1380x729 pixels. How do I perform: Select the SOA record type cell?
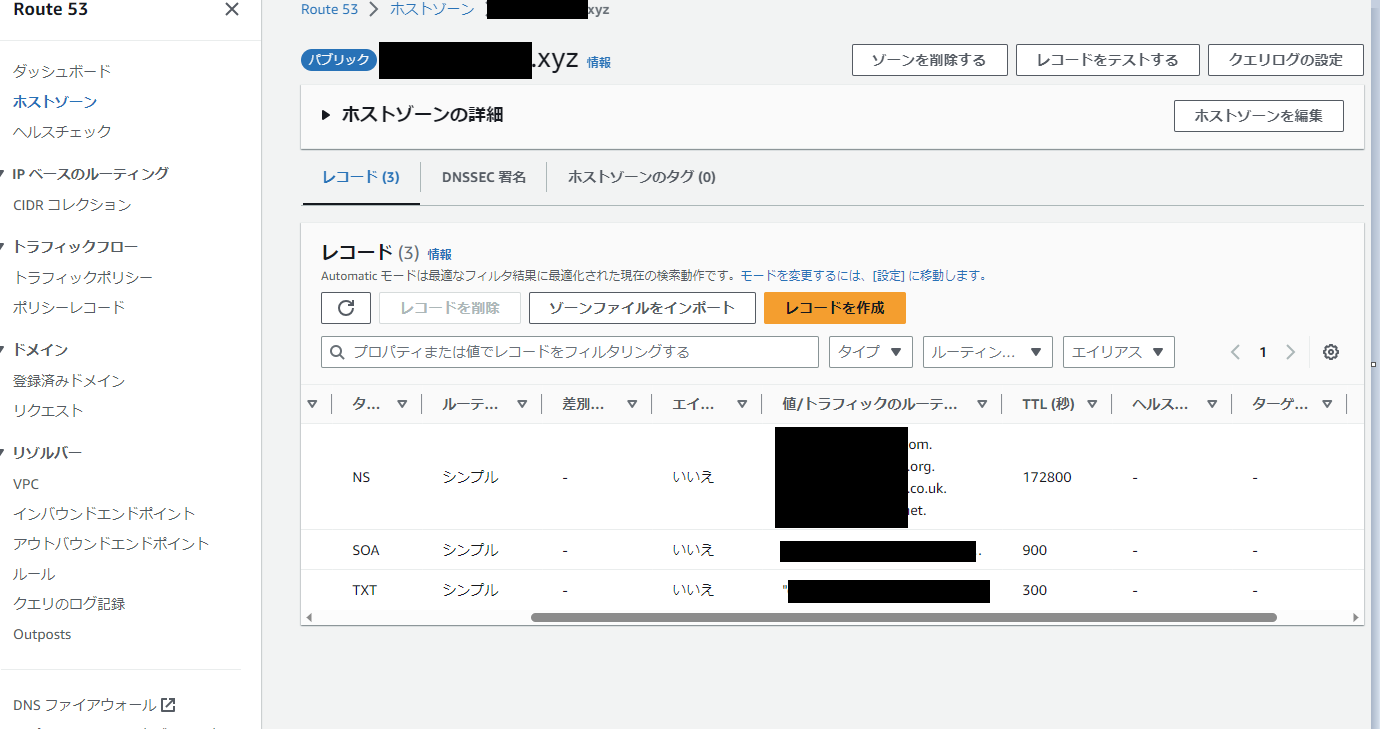(x=366, y=550)
